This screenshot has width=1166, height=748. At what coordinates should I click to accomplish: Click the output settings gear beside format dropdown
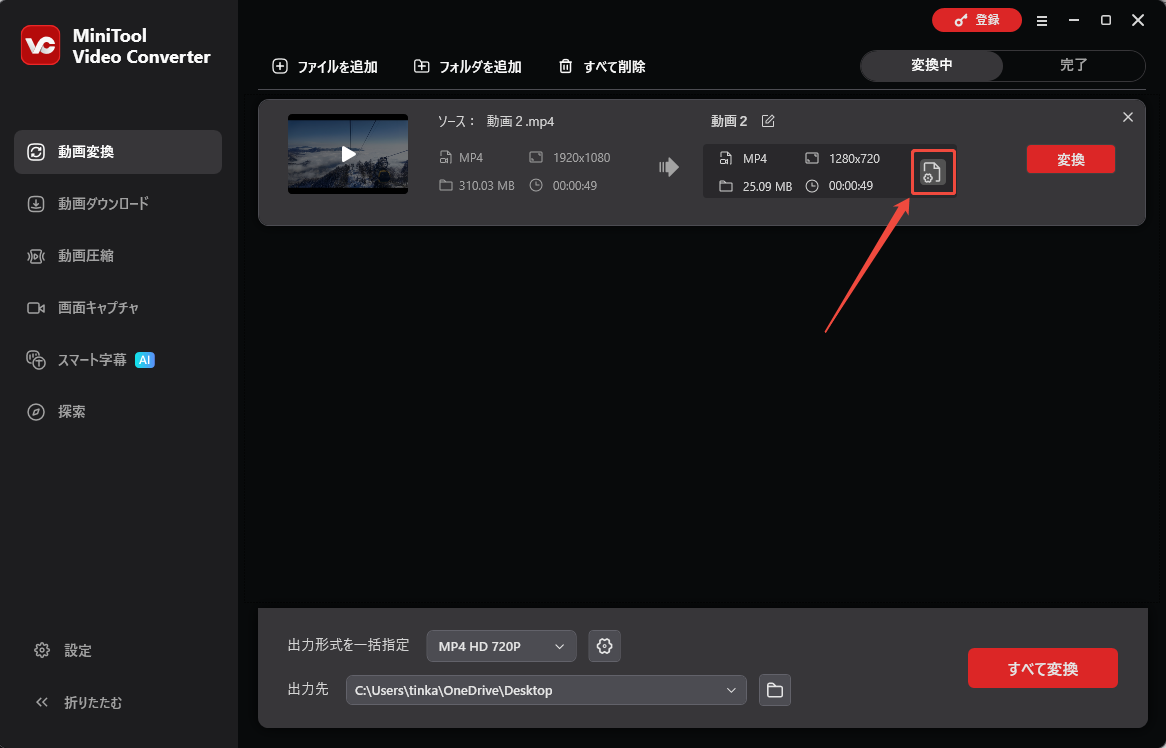click(604, 646)
